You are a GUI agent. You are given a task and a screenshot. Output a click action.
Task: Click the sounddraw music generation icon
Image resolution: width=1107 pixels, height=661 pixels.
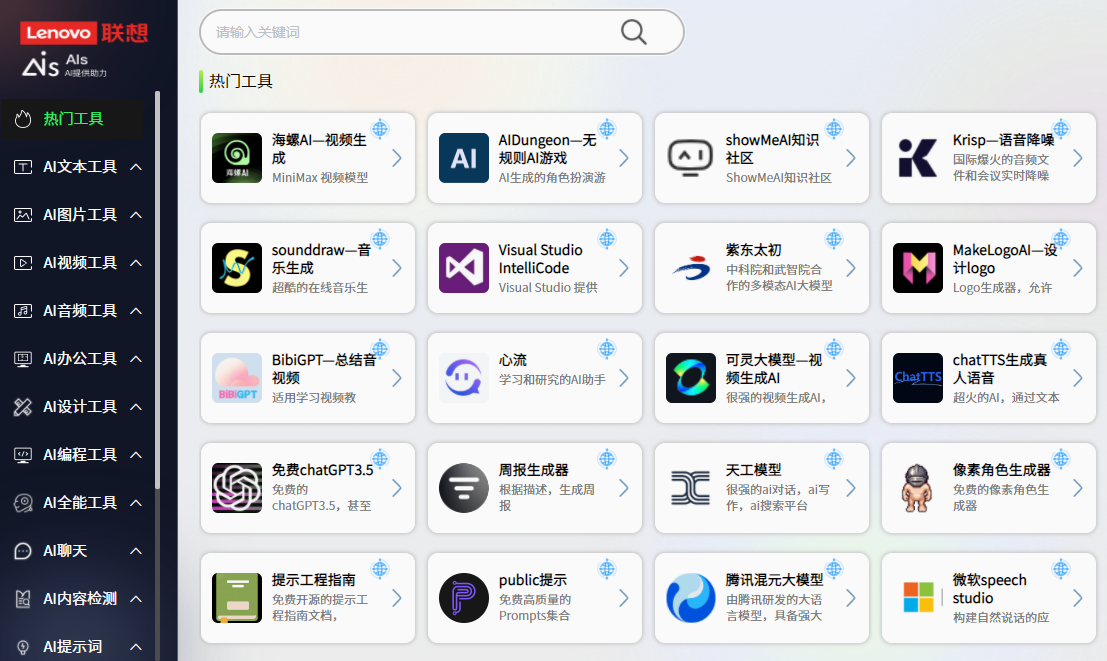tap(237, 268)
